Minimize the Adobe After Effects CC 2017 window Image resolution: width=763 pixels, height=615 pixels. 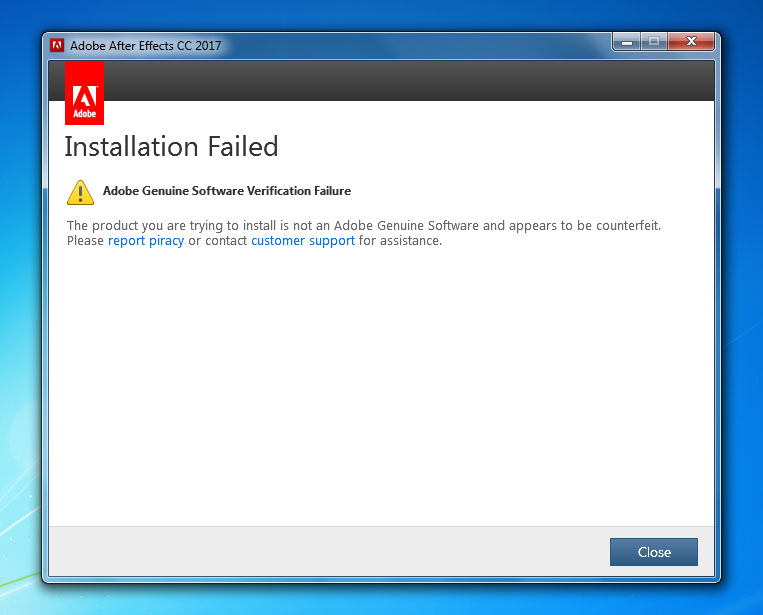click(627, 42)
